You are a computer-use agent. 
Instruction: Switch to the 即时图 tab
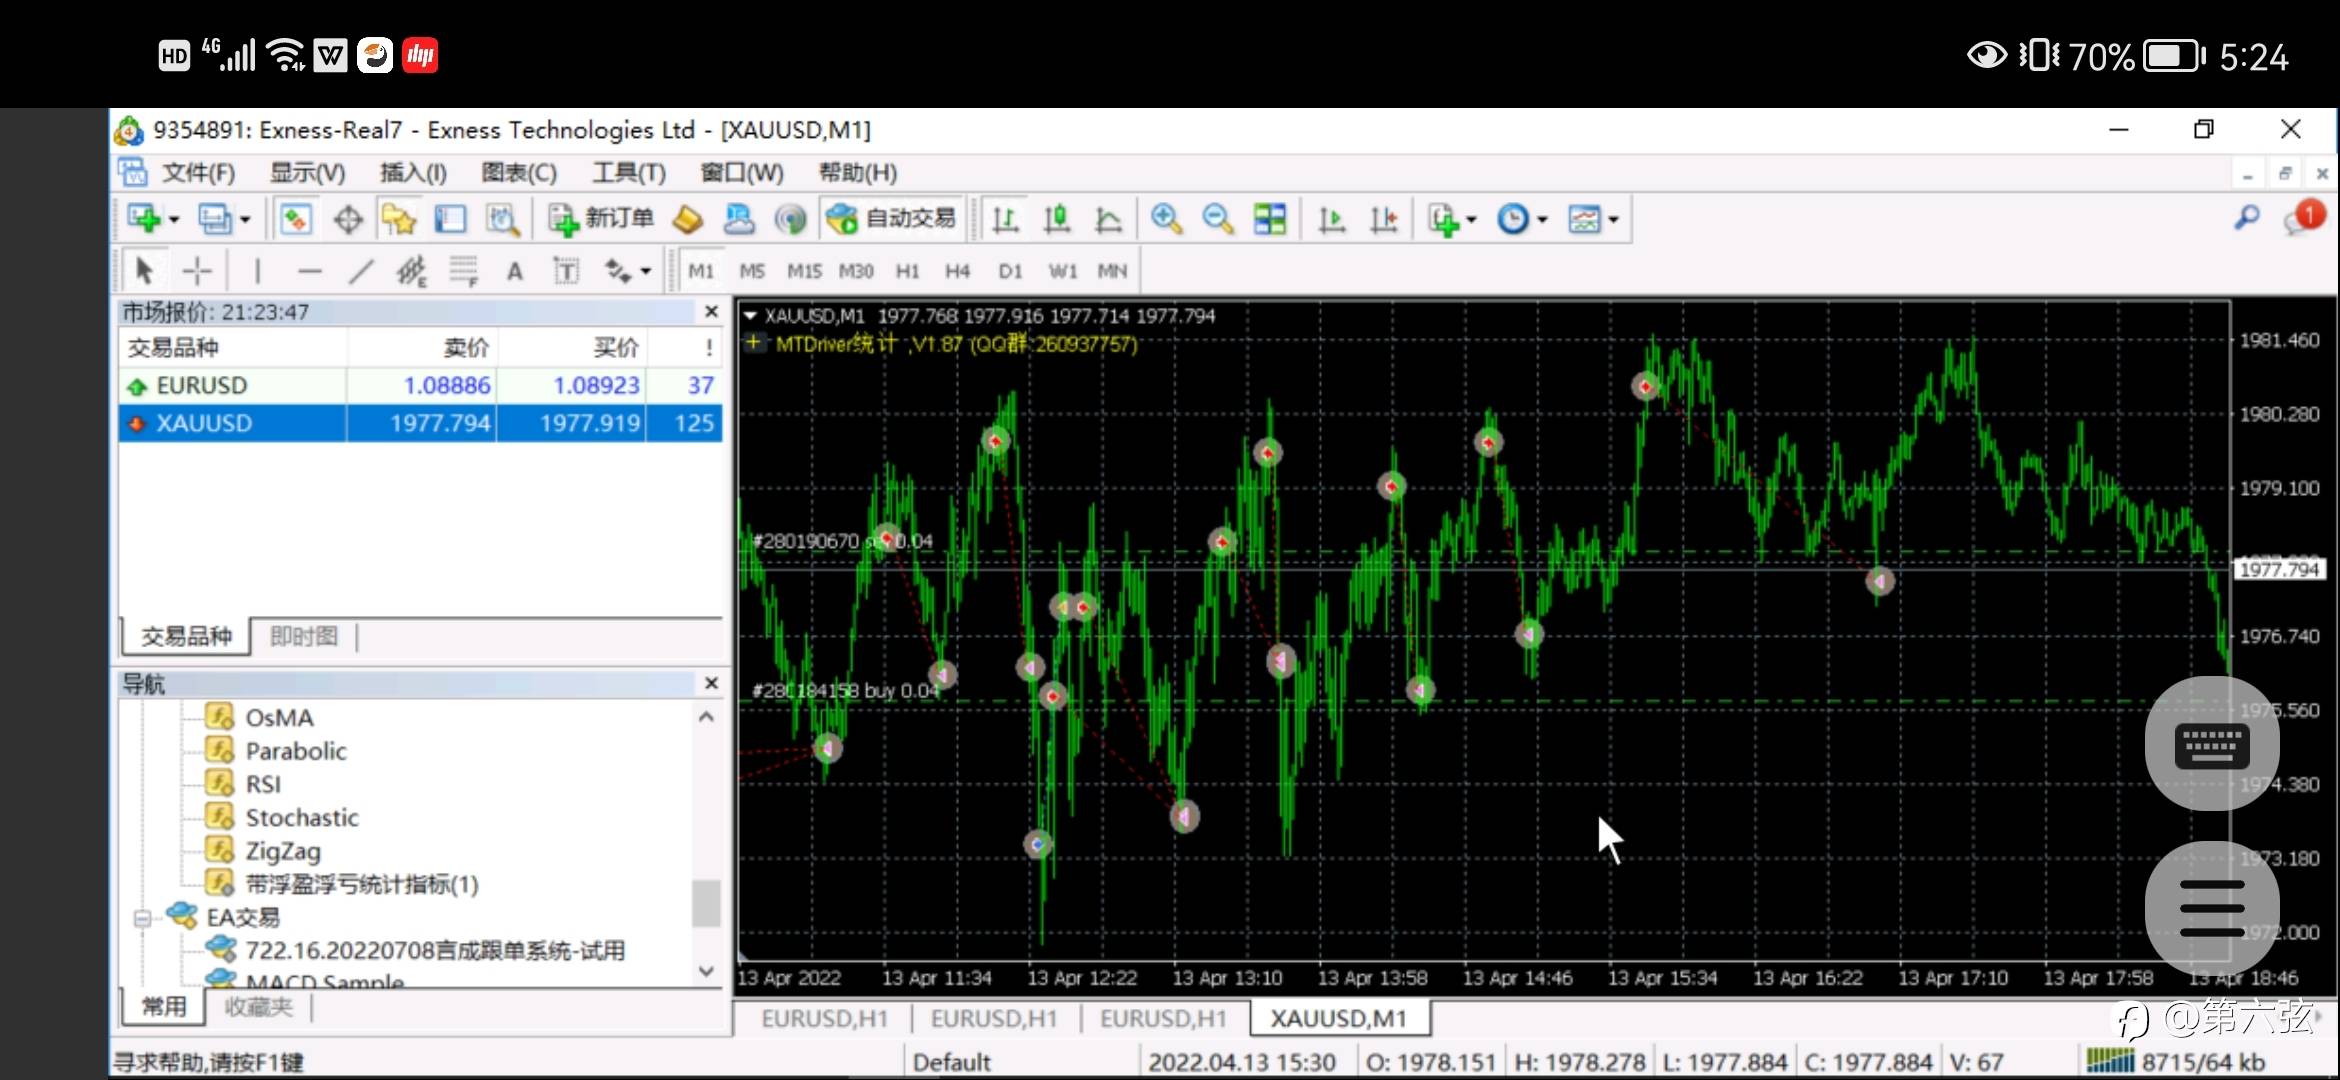pos(304,637)
